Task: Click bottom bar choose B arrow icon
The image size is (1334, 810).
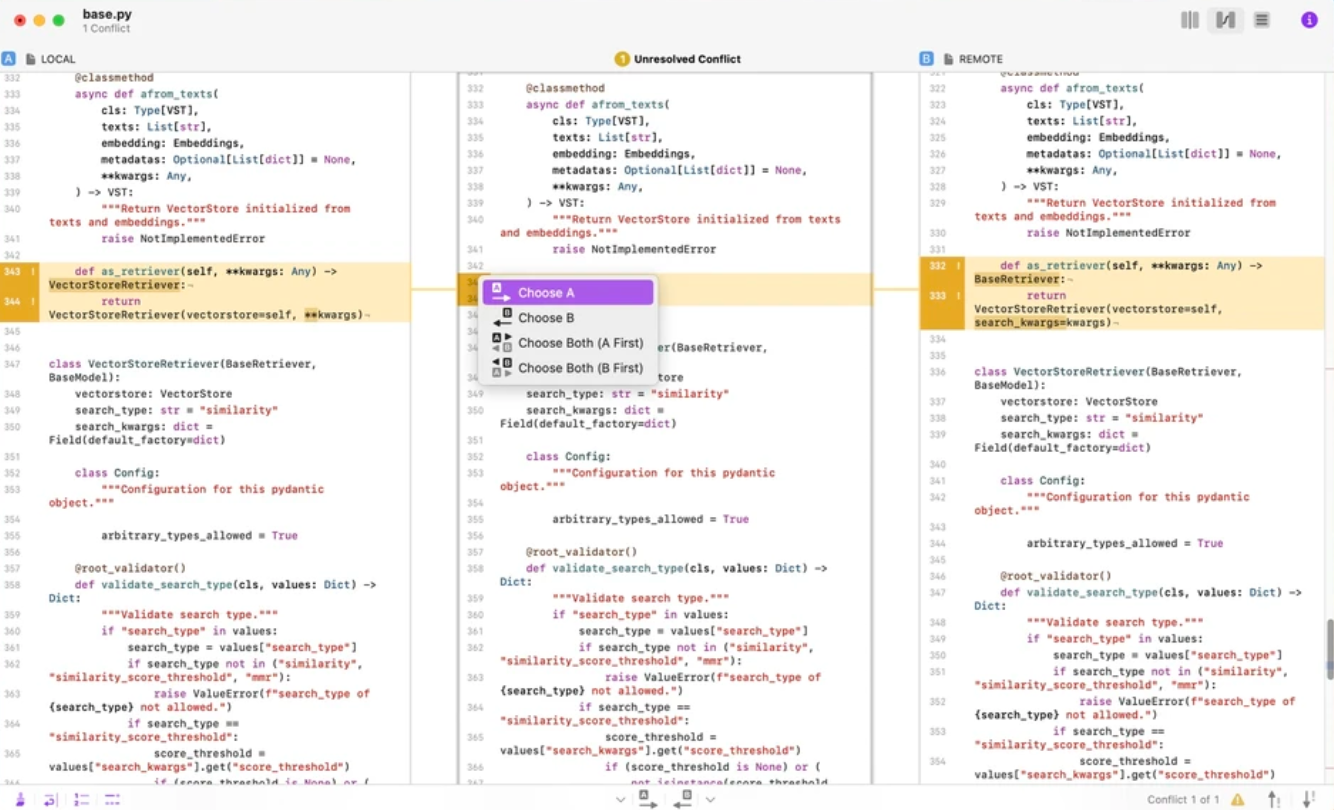Action: [683, 799]
